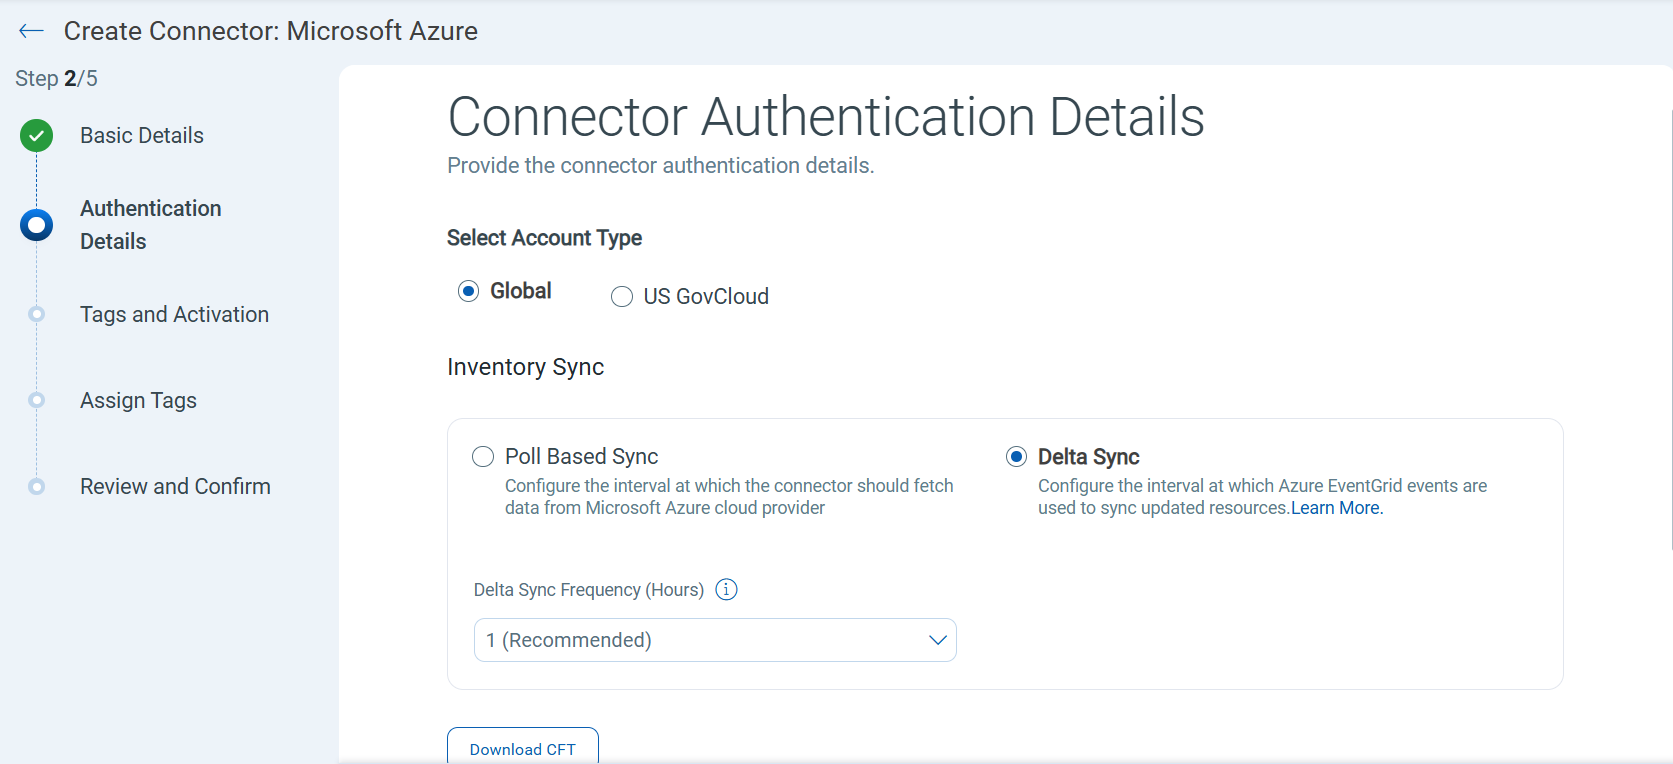The height and width of the screenshot is (764, 1673).
Task: Click the Connector Authentication Details heading
Action: click(826, 116)
